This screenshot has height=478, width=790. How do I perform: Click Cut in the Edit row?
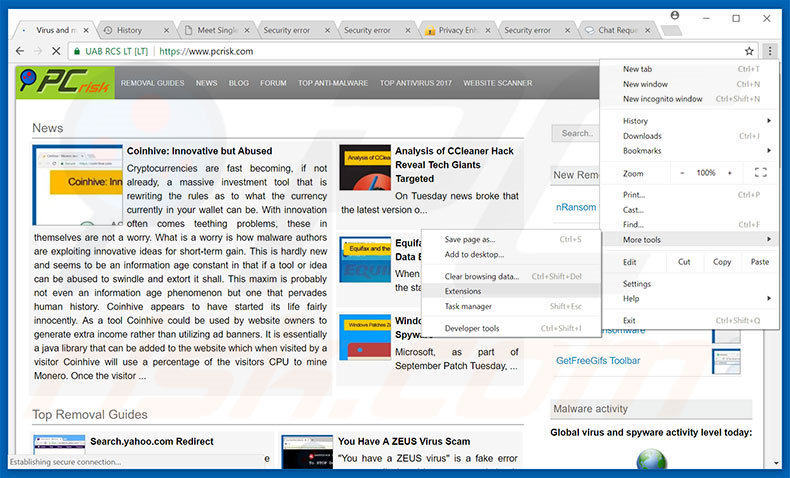[x=684, y=262]
